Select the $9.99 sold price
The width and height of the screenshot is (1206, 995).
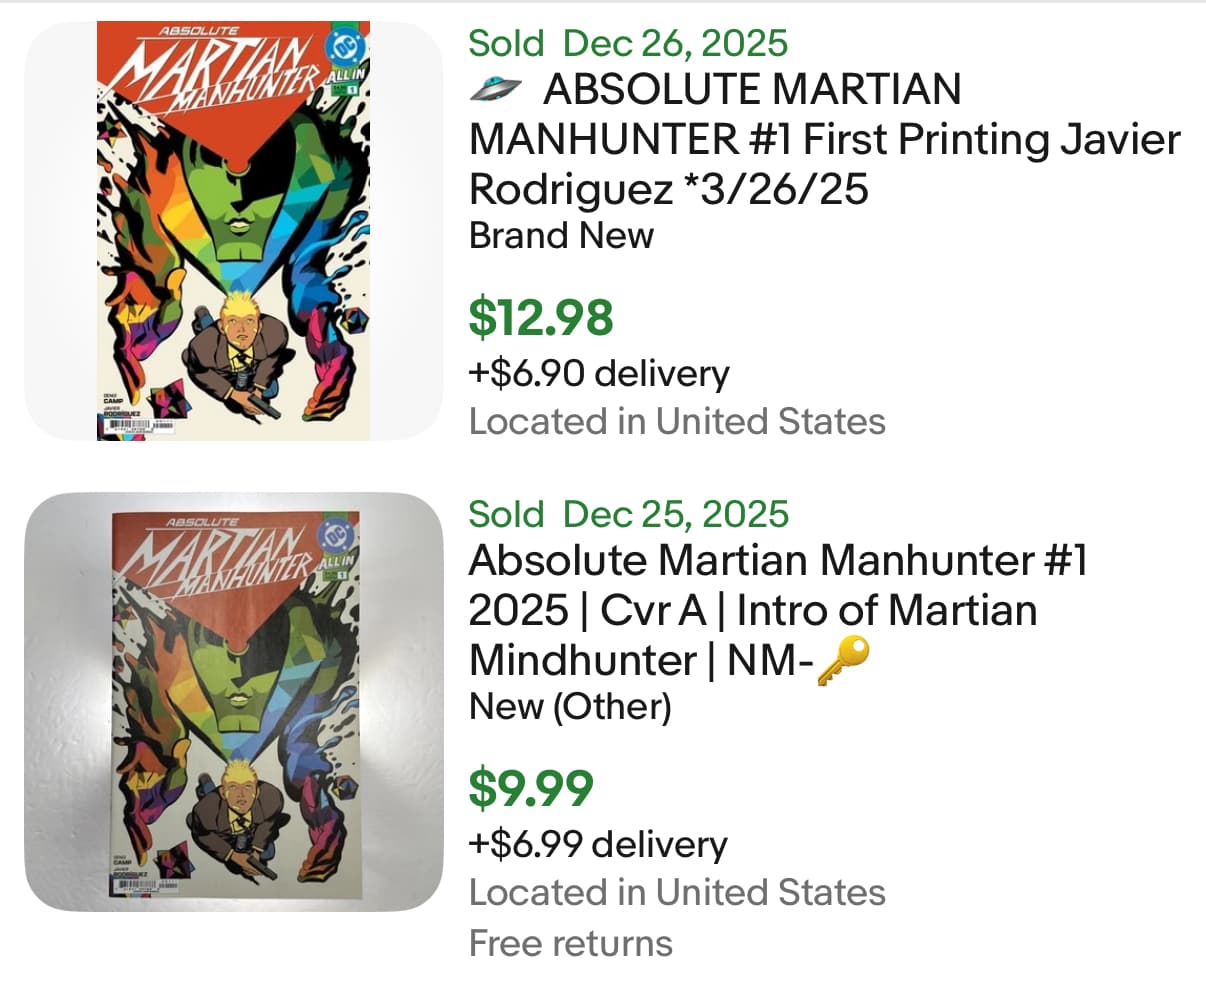(531, 788)
